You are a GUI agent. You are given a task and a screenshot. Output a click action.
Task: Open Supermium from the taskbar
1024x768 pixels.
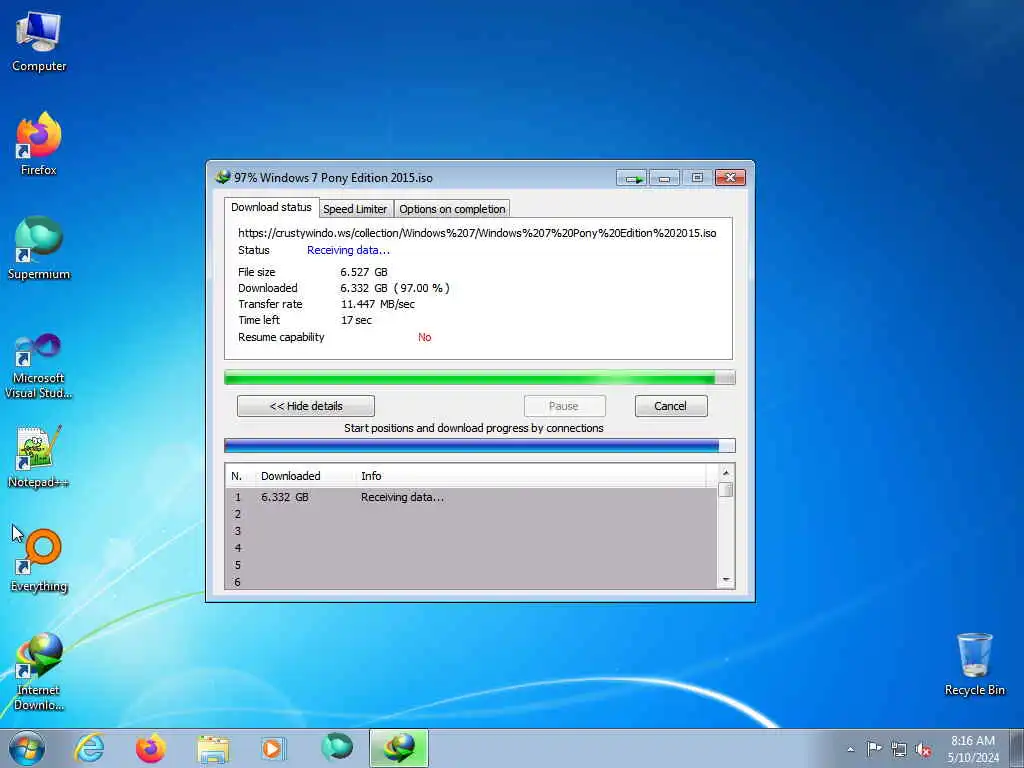(x=337, y=748)
